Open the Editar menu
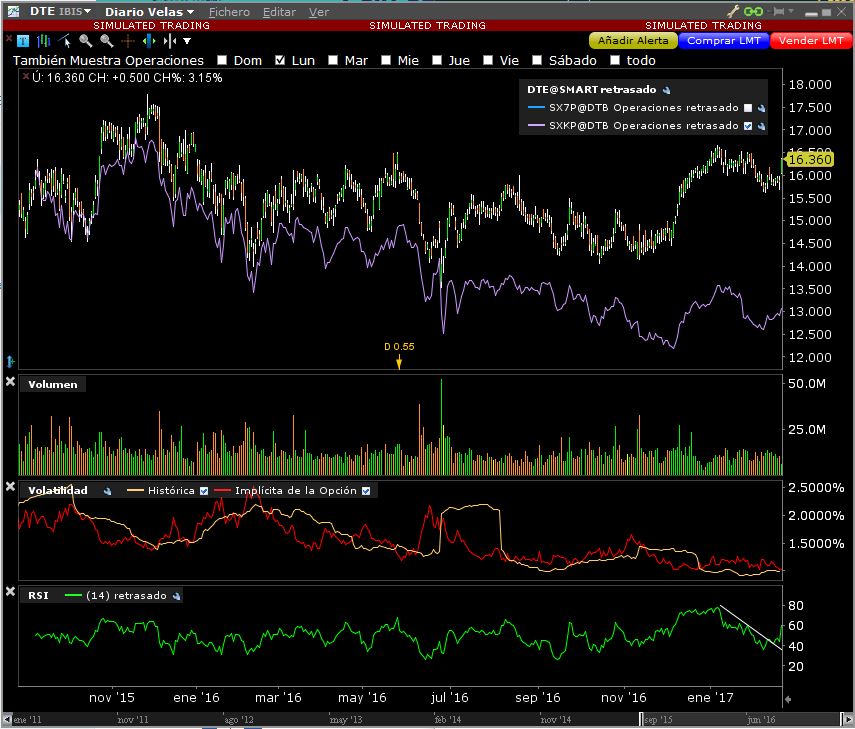Screen dimensions: 855x729 pos(279,11)
